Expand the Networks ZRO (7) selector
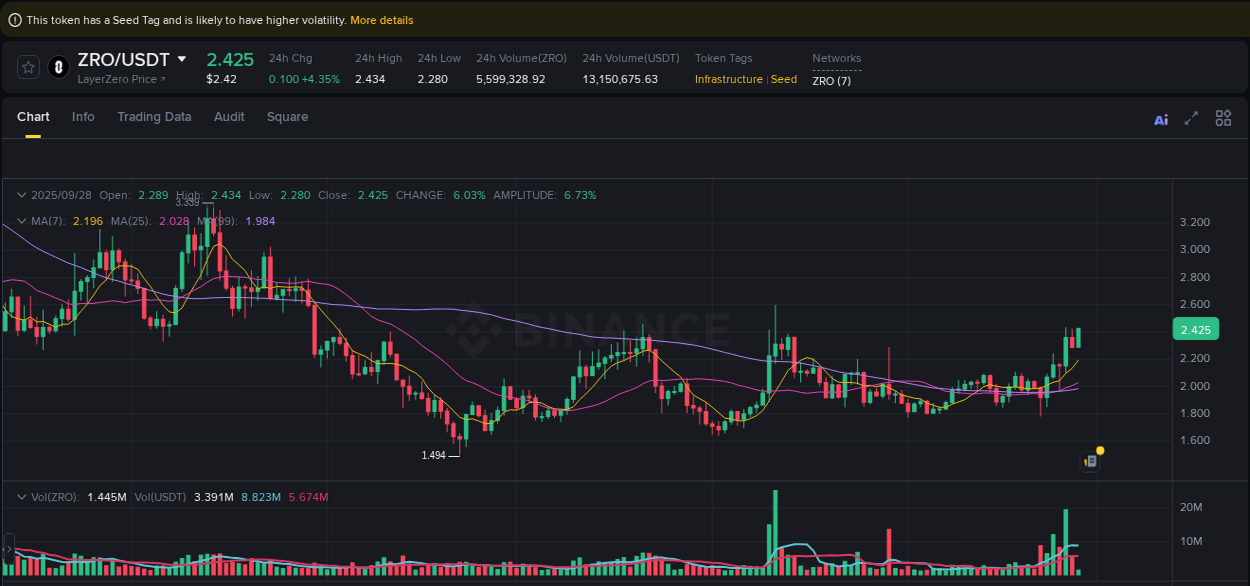Viewport: 1250px width, 586px height. pos(833,80)
